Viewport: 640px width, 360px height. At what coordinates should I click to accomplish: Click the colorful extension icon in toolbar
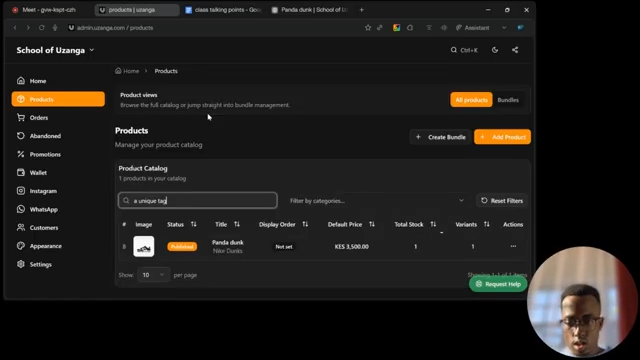tap(396, 27)
